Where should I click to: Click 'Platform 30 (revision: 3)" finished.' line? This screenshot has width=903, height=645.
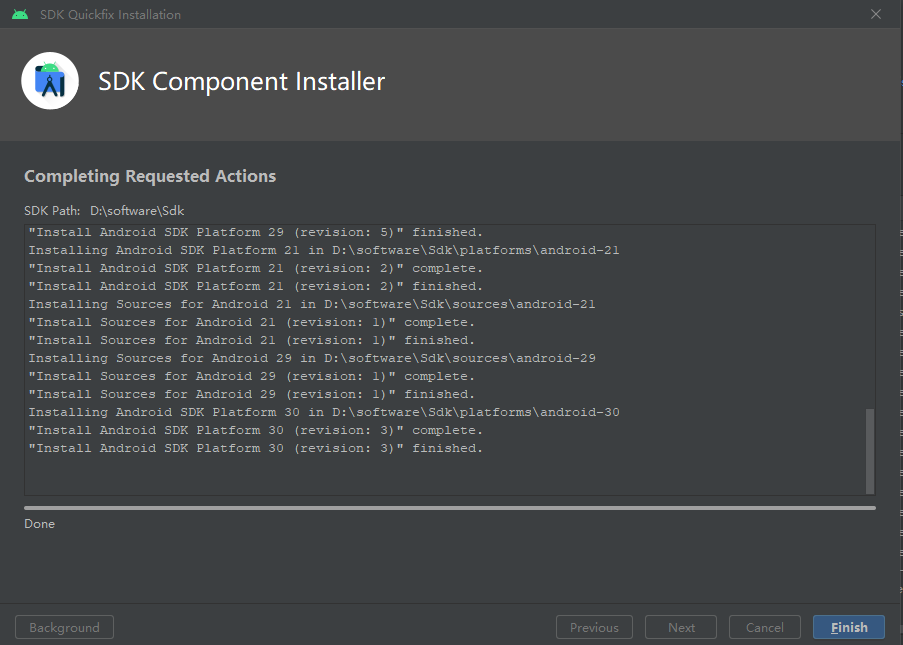click(256, 448)
